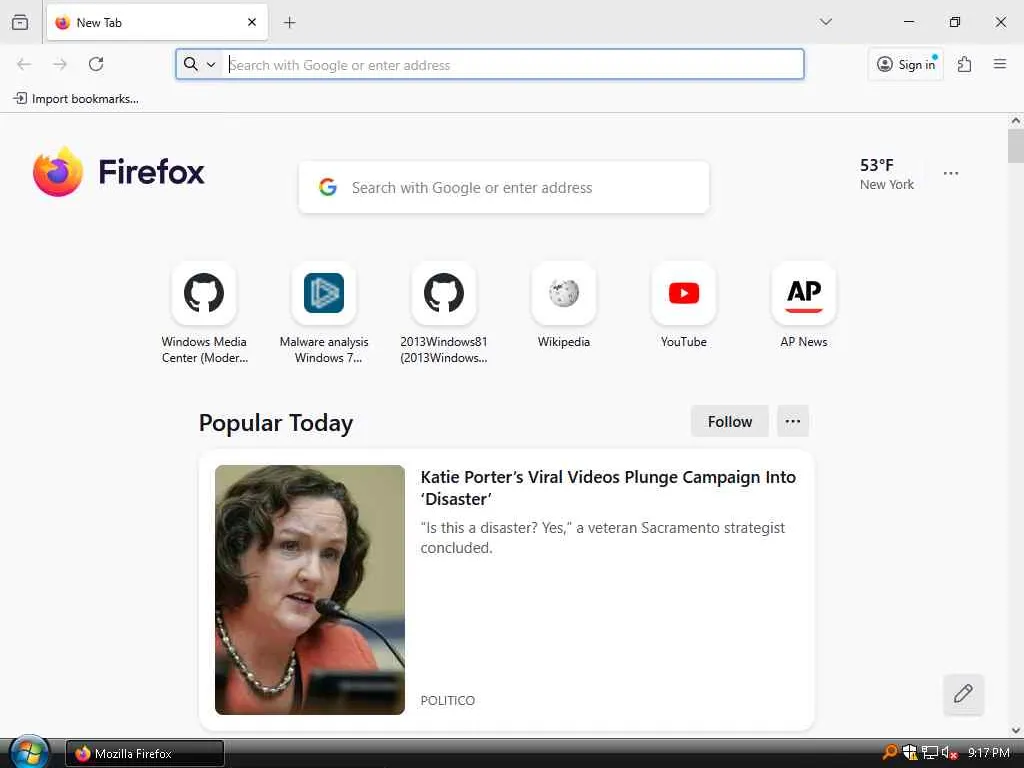Open the 53°F New York weather widget
1024x768 pixels.
[887, 174]
